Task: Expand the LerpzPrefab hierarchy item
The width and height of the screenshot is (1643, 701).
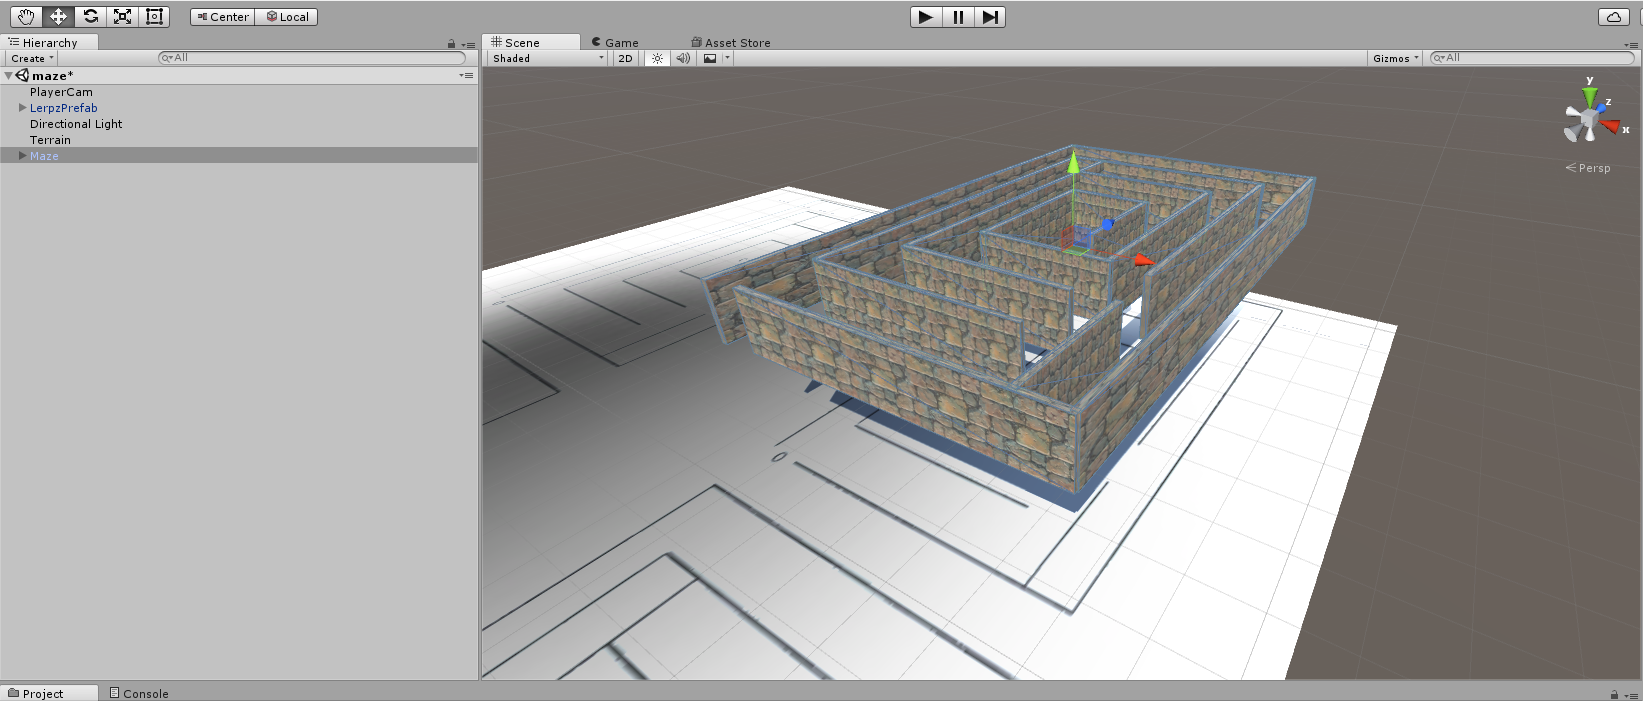Action: click(22, 108)
